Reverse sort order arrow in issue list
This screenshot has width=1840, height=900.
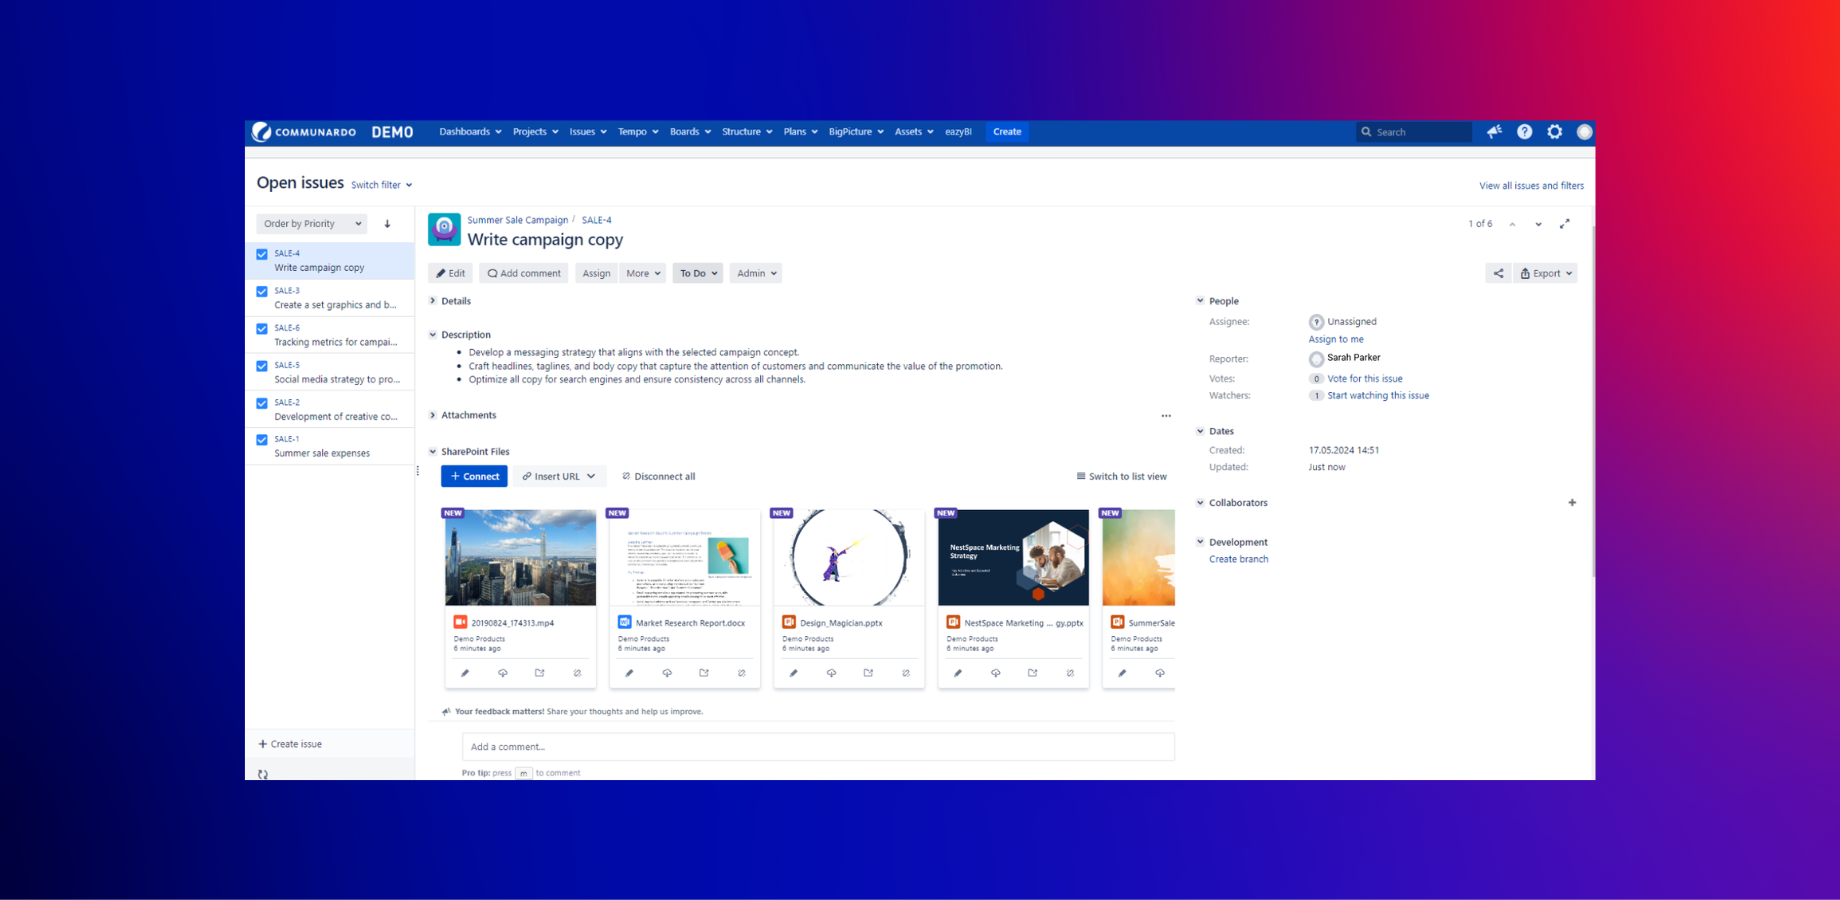point(387,224)
